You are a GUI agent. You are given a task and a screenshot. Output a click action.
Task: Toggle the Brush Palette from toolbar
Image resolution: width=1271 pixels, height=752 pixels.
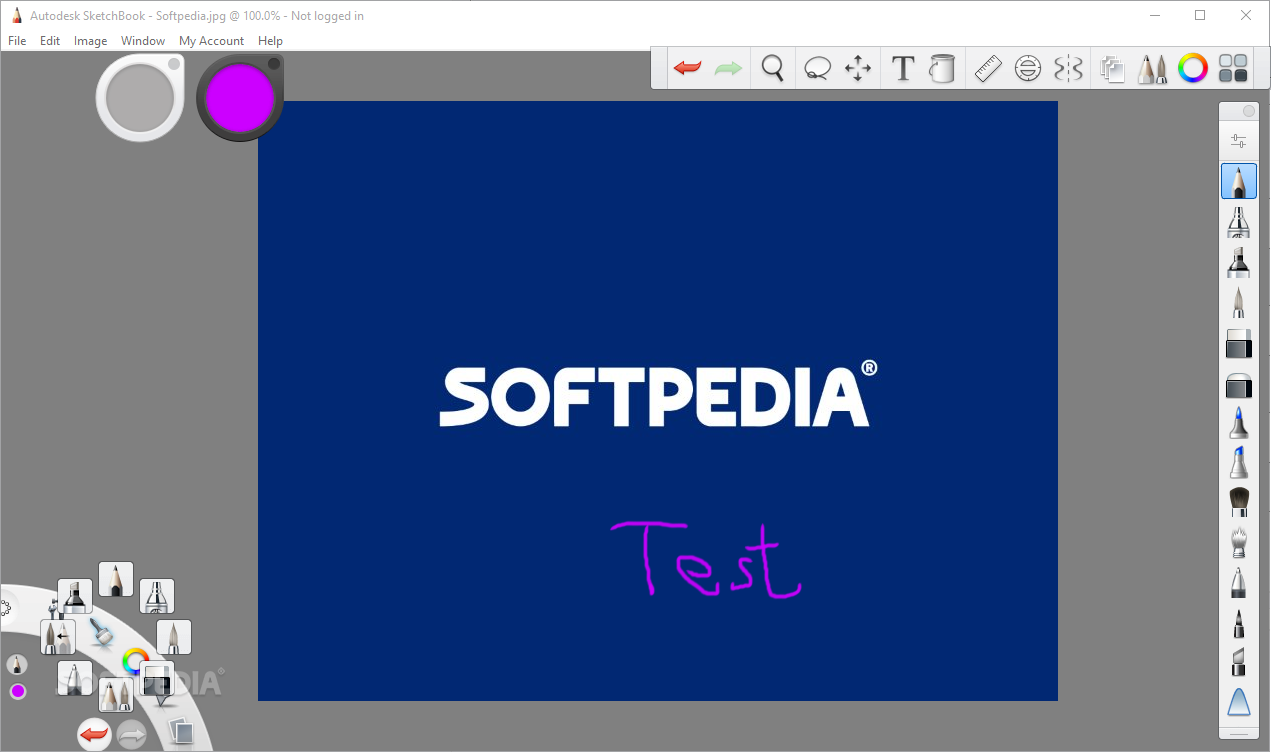click(x=1153, y=68)
